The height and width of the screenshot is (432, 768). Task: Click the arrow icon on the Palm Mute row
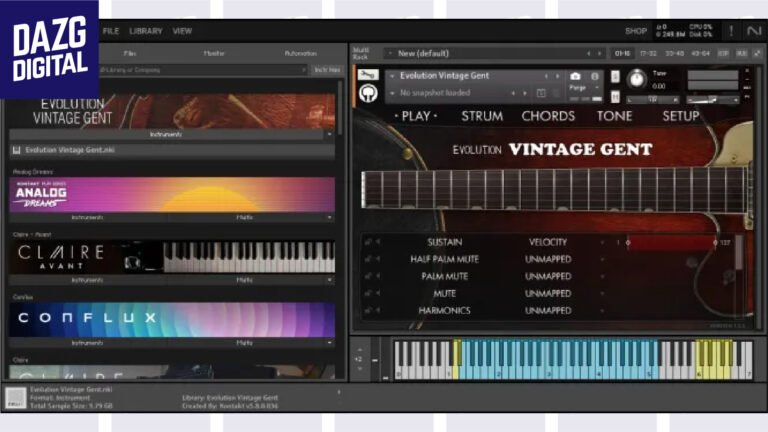pos(378,276)
